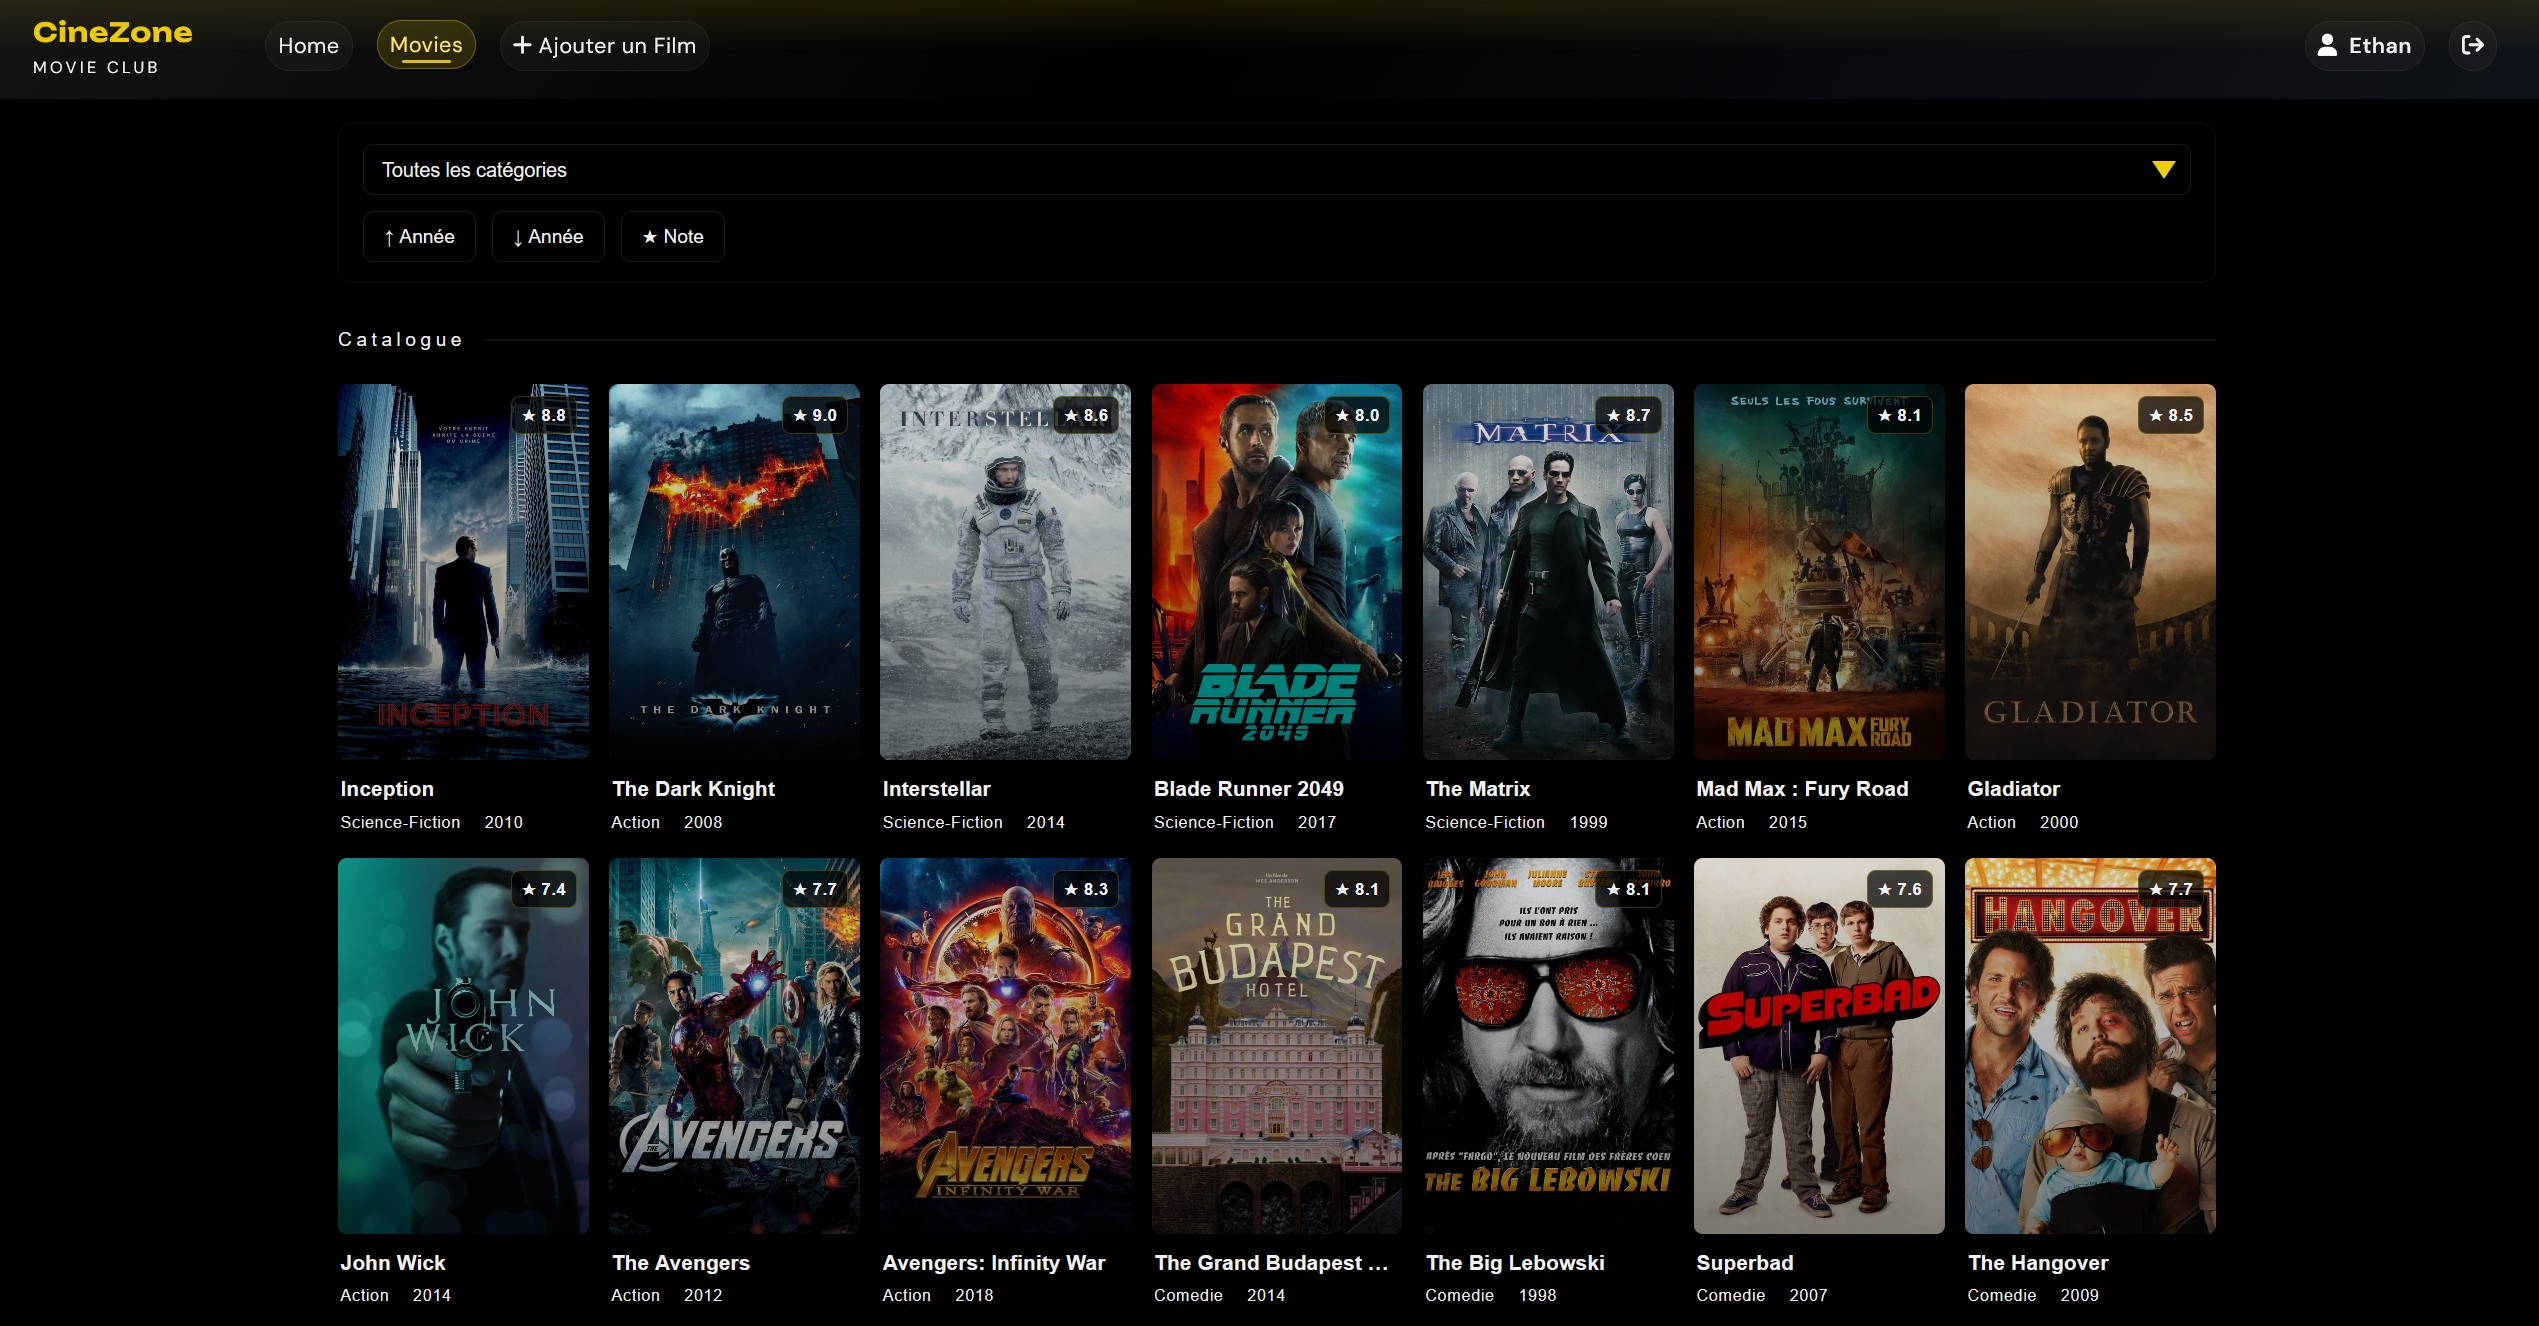Click The Hangover title text

pos(2038,1263)
